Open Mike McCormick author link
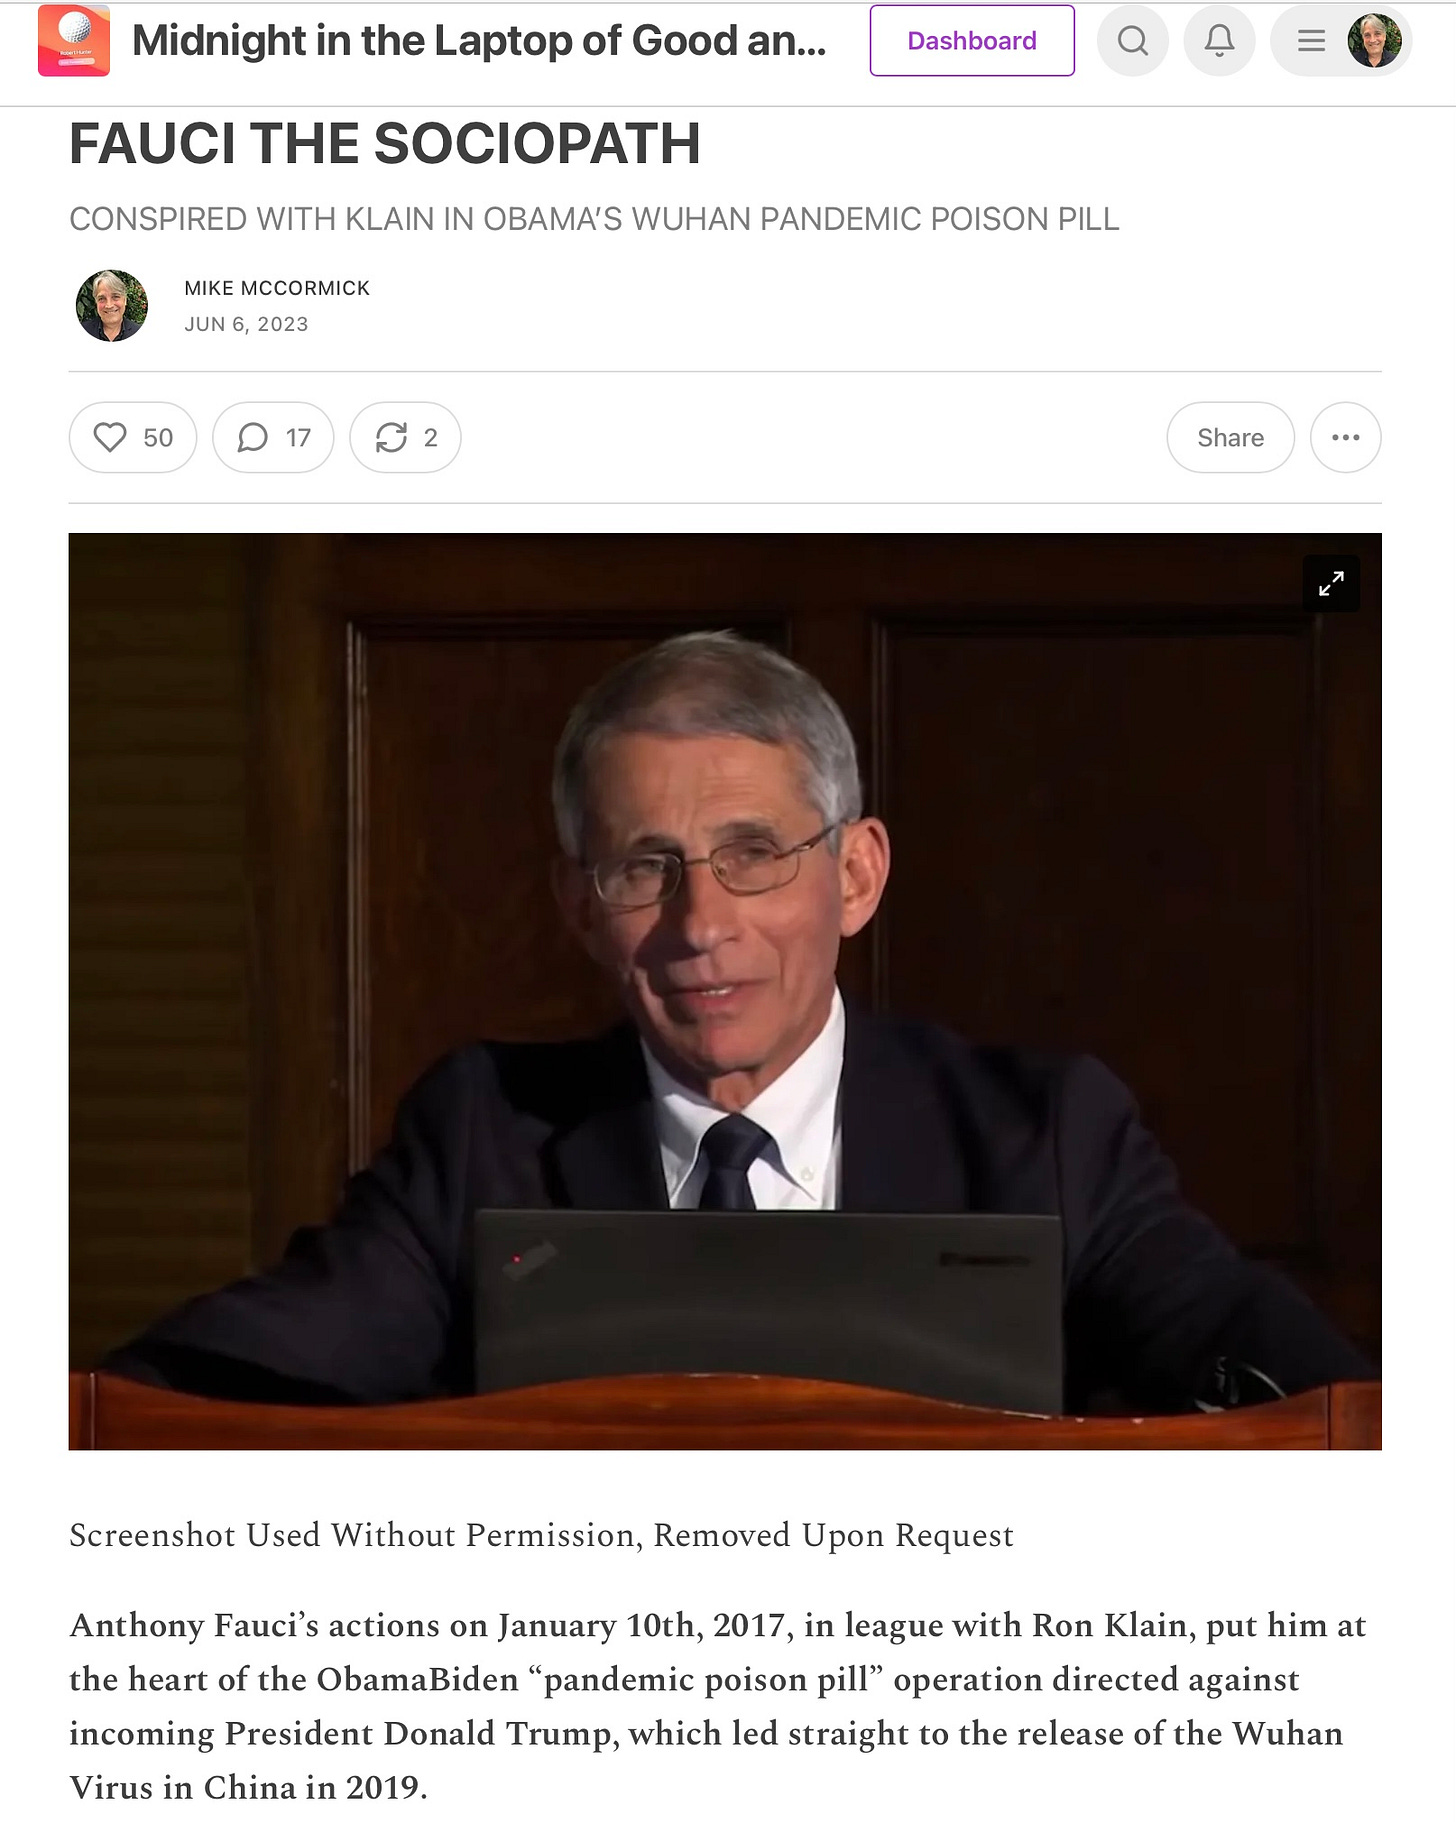Image resolution: width=1456 pixels, height=1822 pixels. pos(277,288)
